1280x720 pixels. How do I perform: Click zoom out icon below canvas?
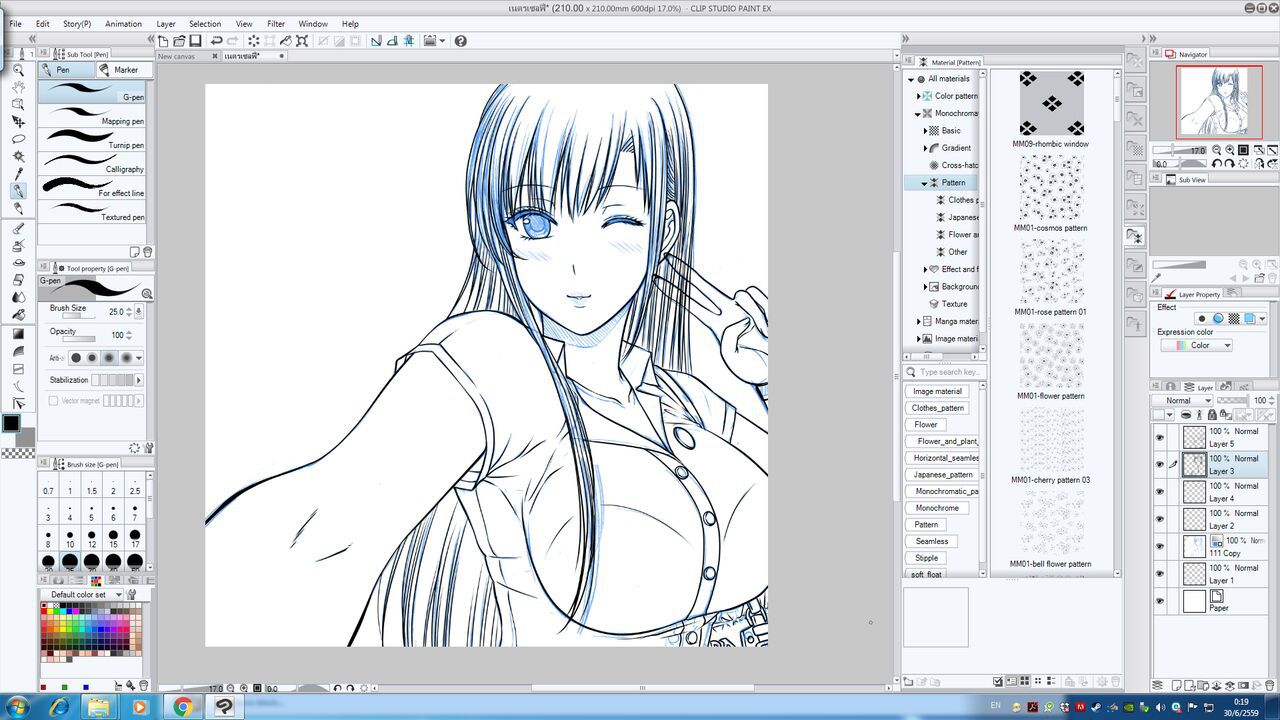tap(229, 689)
